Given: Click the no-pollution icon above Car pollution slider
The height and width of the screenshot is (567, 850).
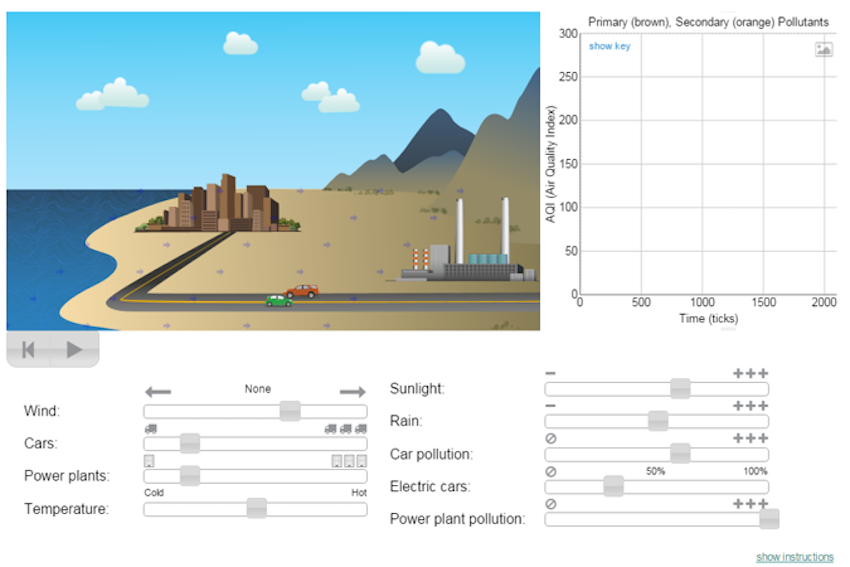Looking at the screenshot, I should (550, 439).
